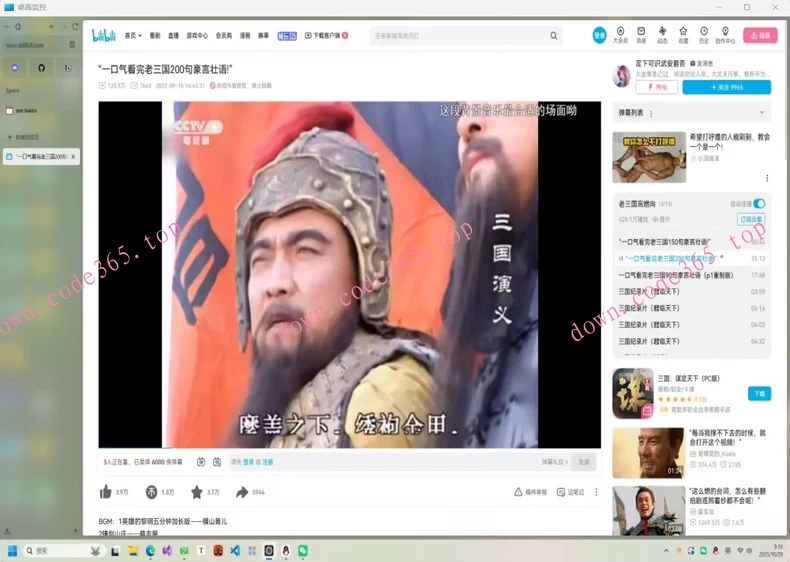Click the 登录 link in danmaku input
The width and height of the screenshot is (790, 562).
tap(248, 462)
